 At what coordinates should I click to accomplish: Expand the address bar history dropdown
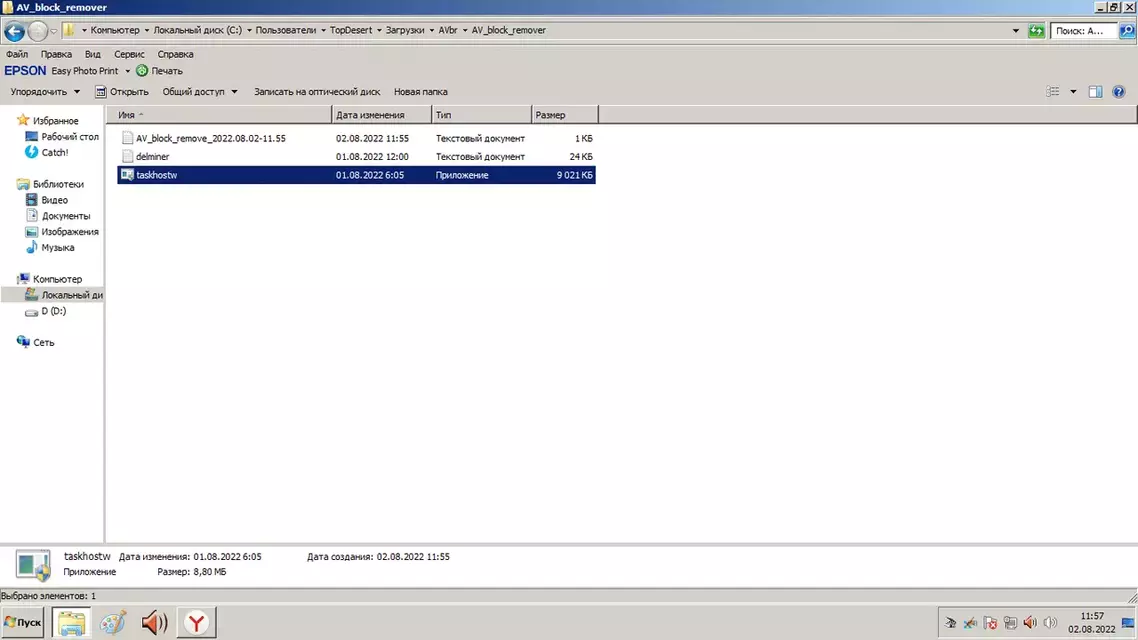tap(1017, 31)
